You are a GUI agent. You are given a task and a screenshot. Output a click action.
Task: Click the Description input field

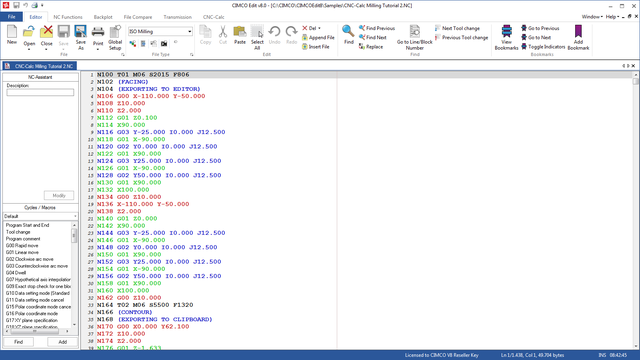[x=40, y=93]
